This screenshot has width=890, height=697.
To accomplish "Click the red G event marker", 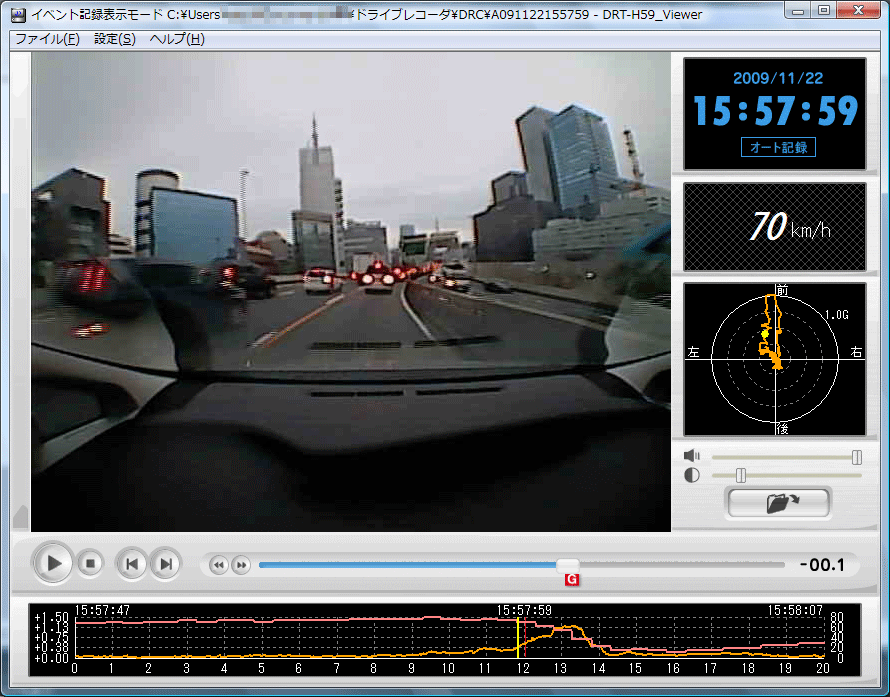I will (x=571, y=580).
